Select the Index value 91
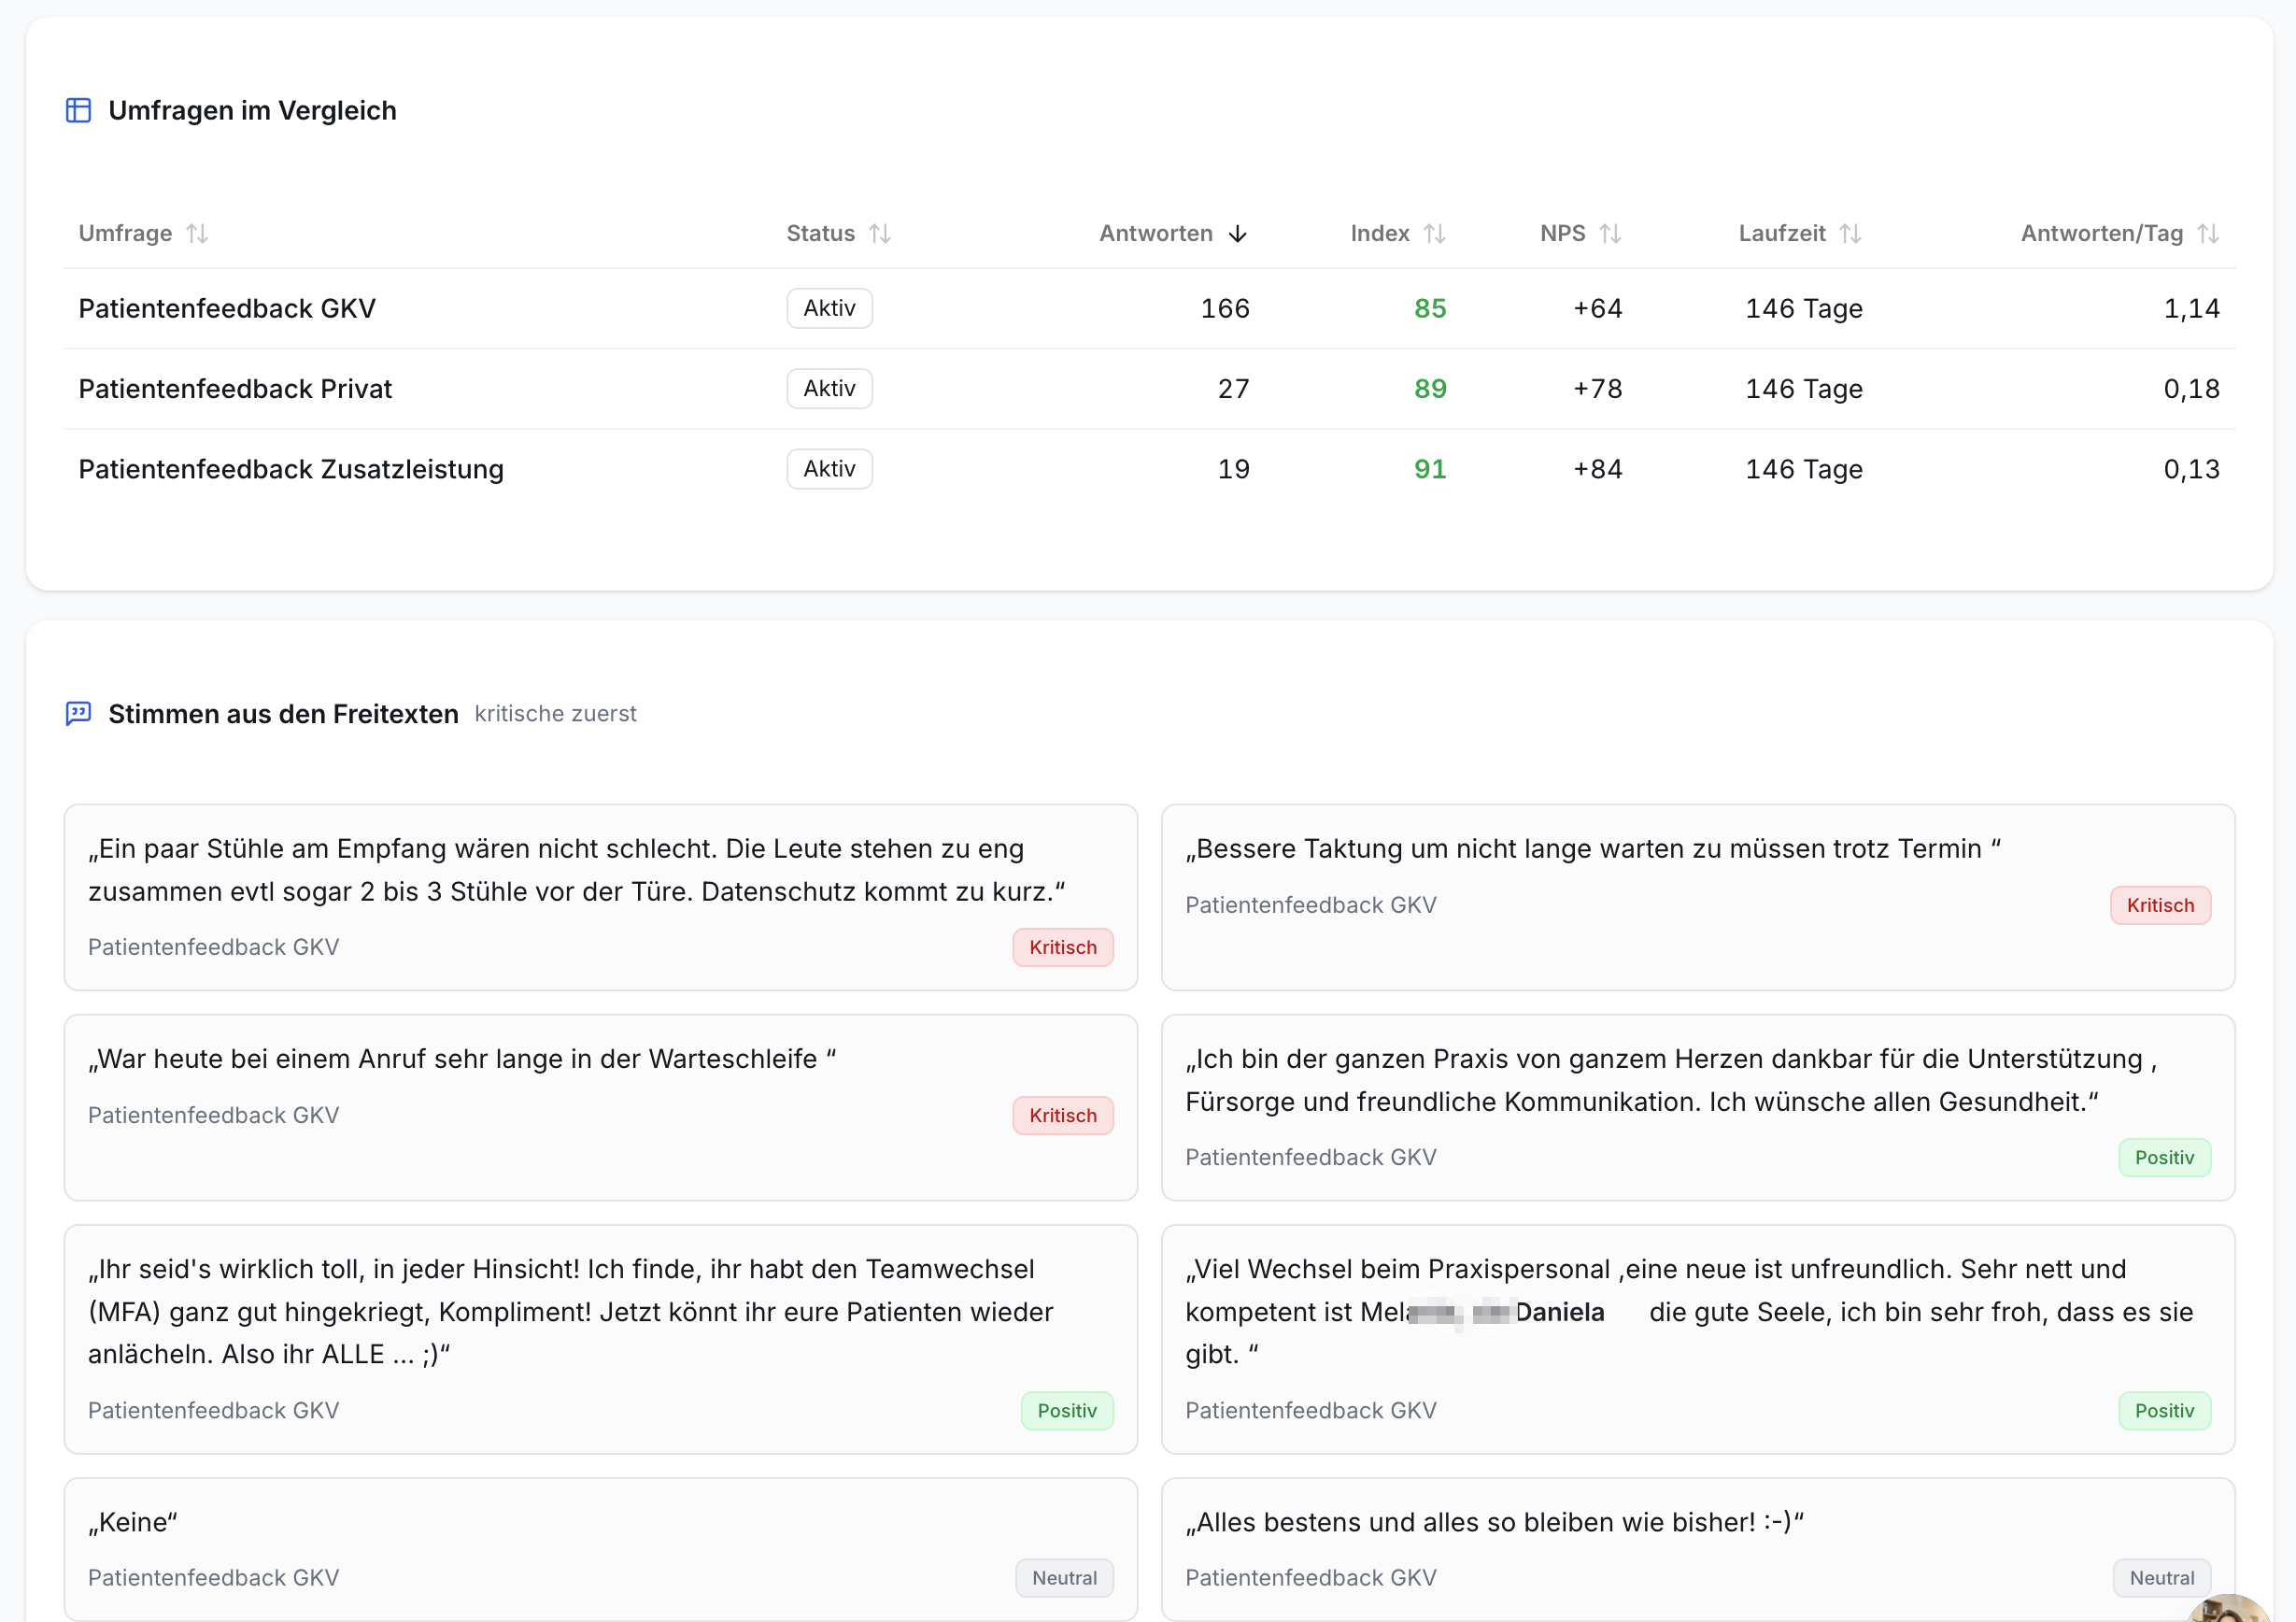The image size is (2296, 1622). (1430, 469)
